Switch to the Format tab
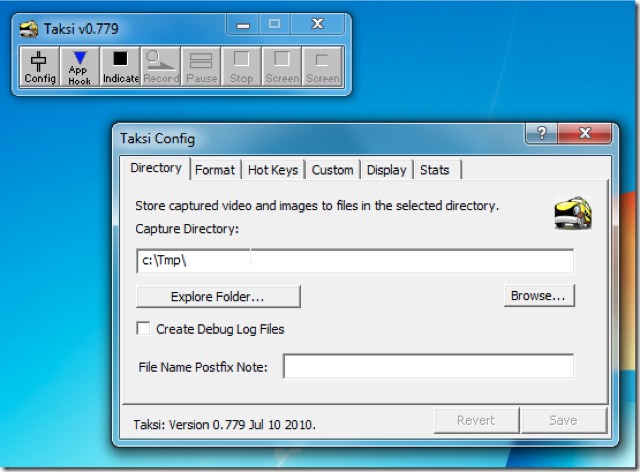This screenshot has height=472, width=640. (215, 170)
